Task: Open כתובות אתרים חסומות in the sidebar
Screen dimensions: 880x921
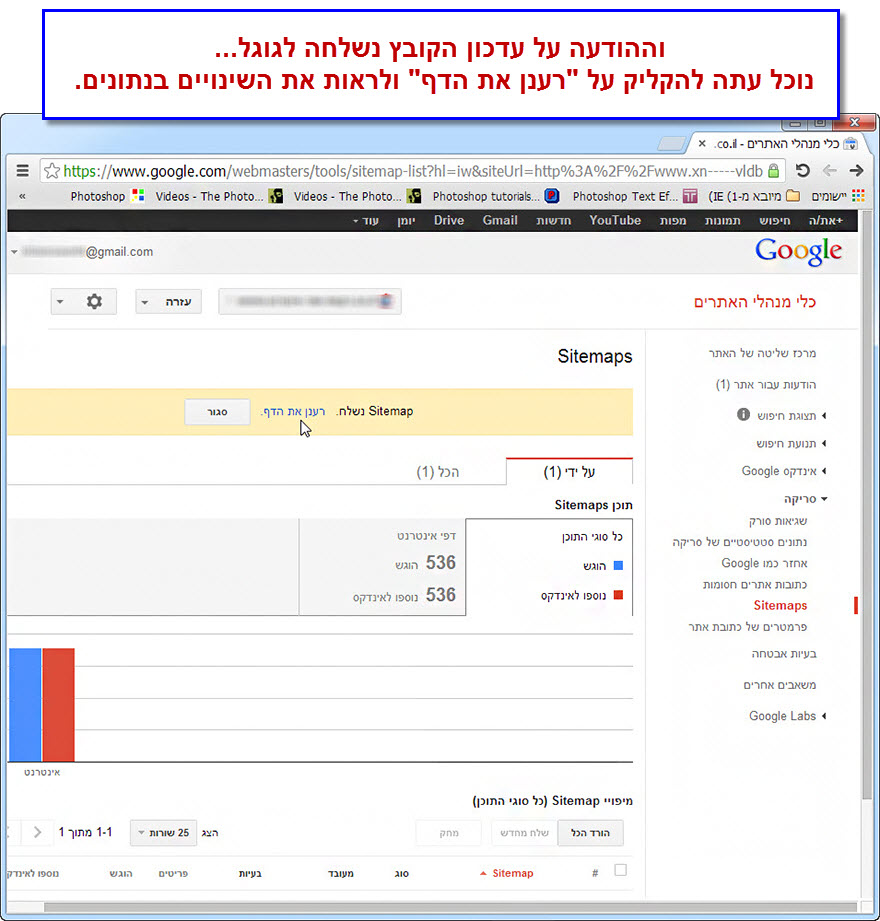Action: pyautogui.click(x=754, y=584)
